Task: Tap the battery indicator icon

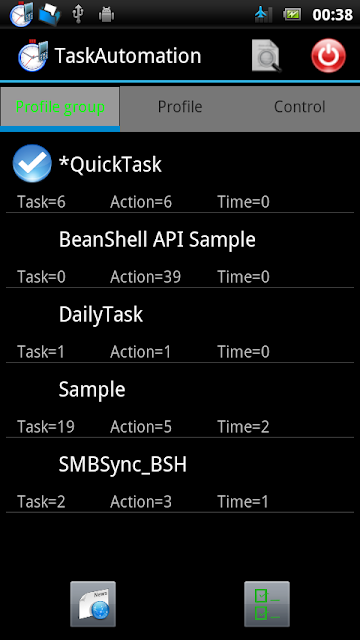Action: click(x=292, y=15)
